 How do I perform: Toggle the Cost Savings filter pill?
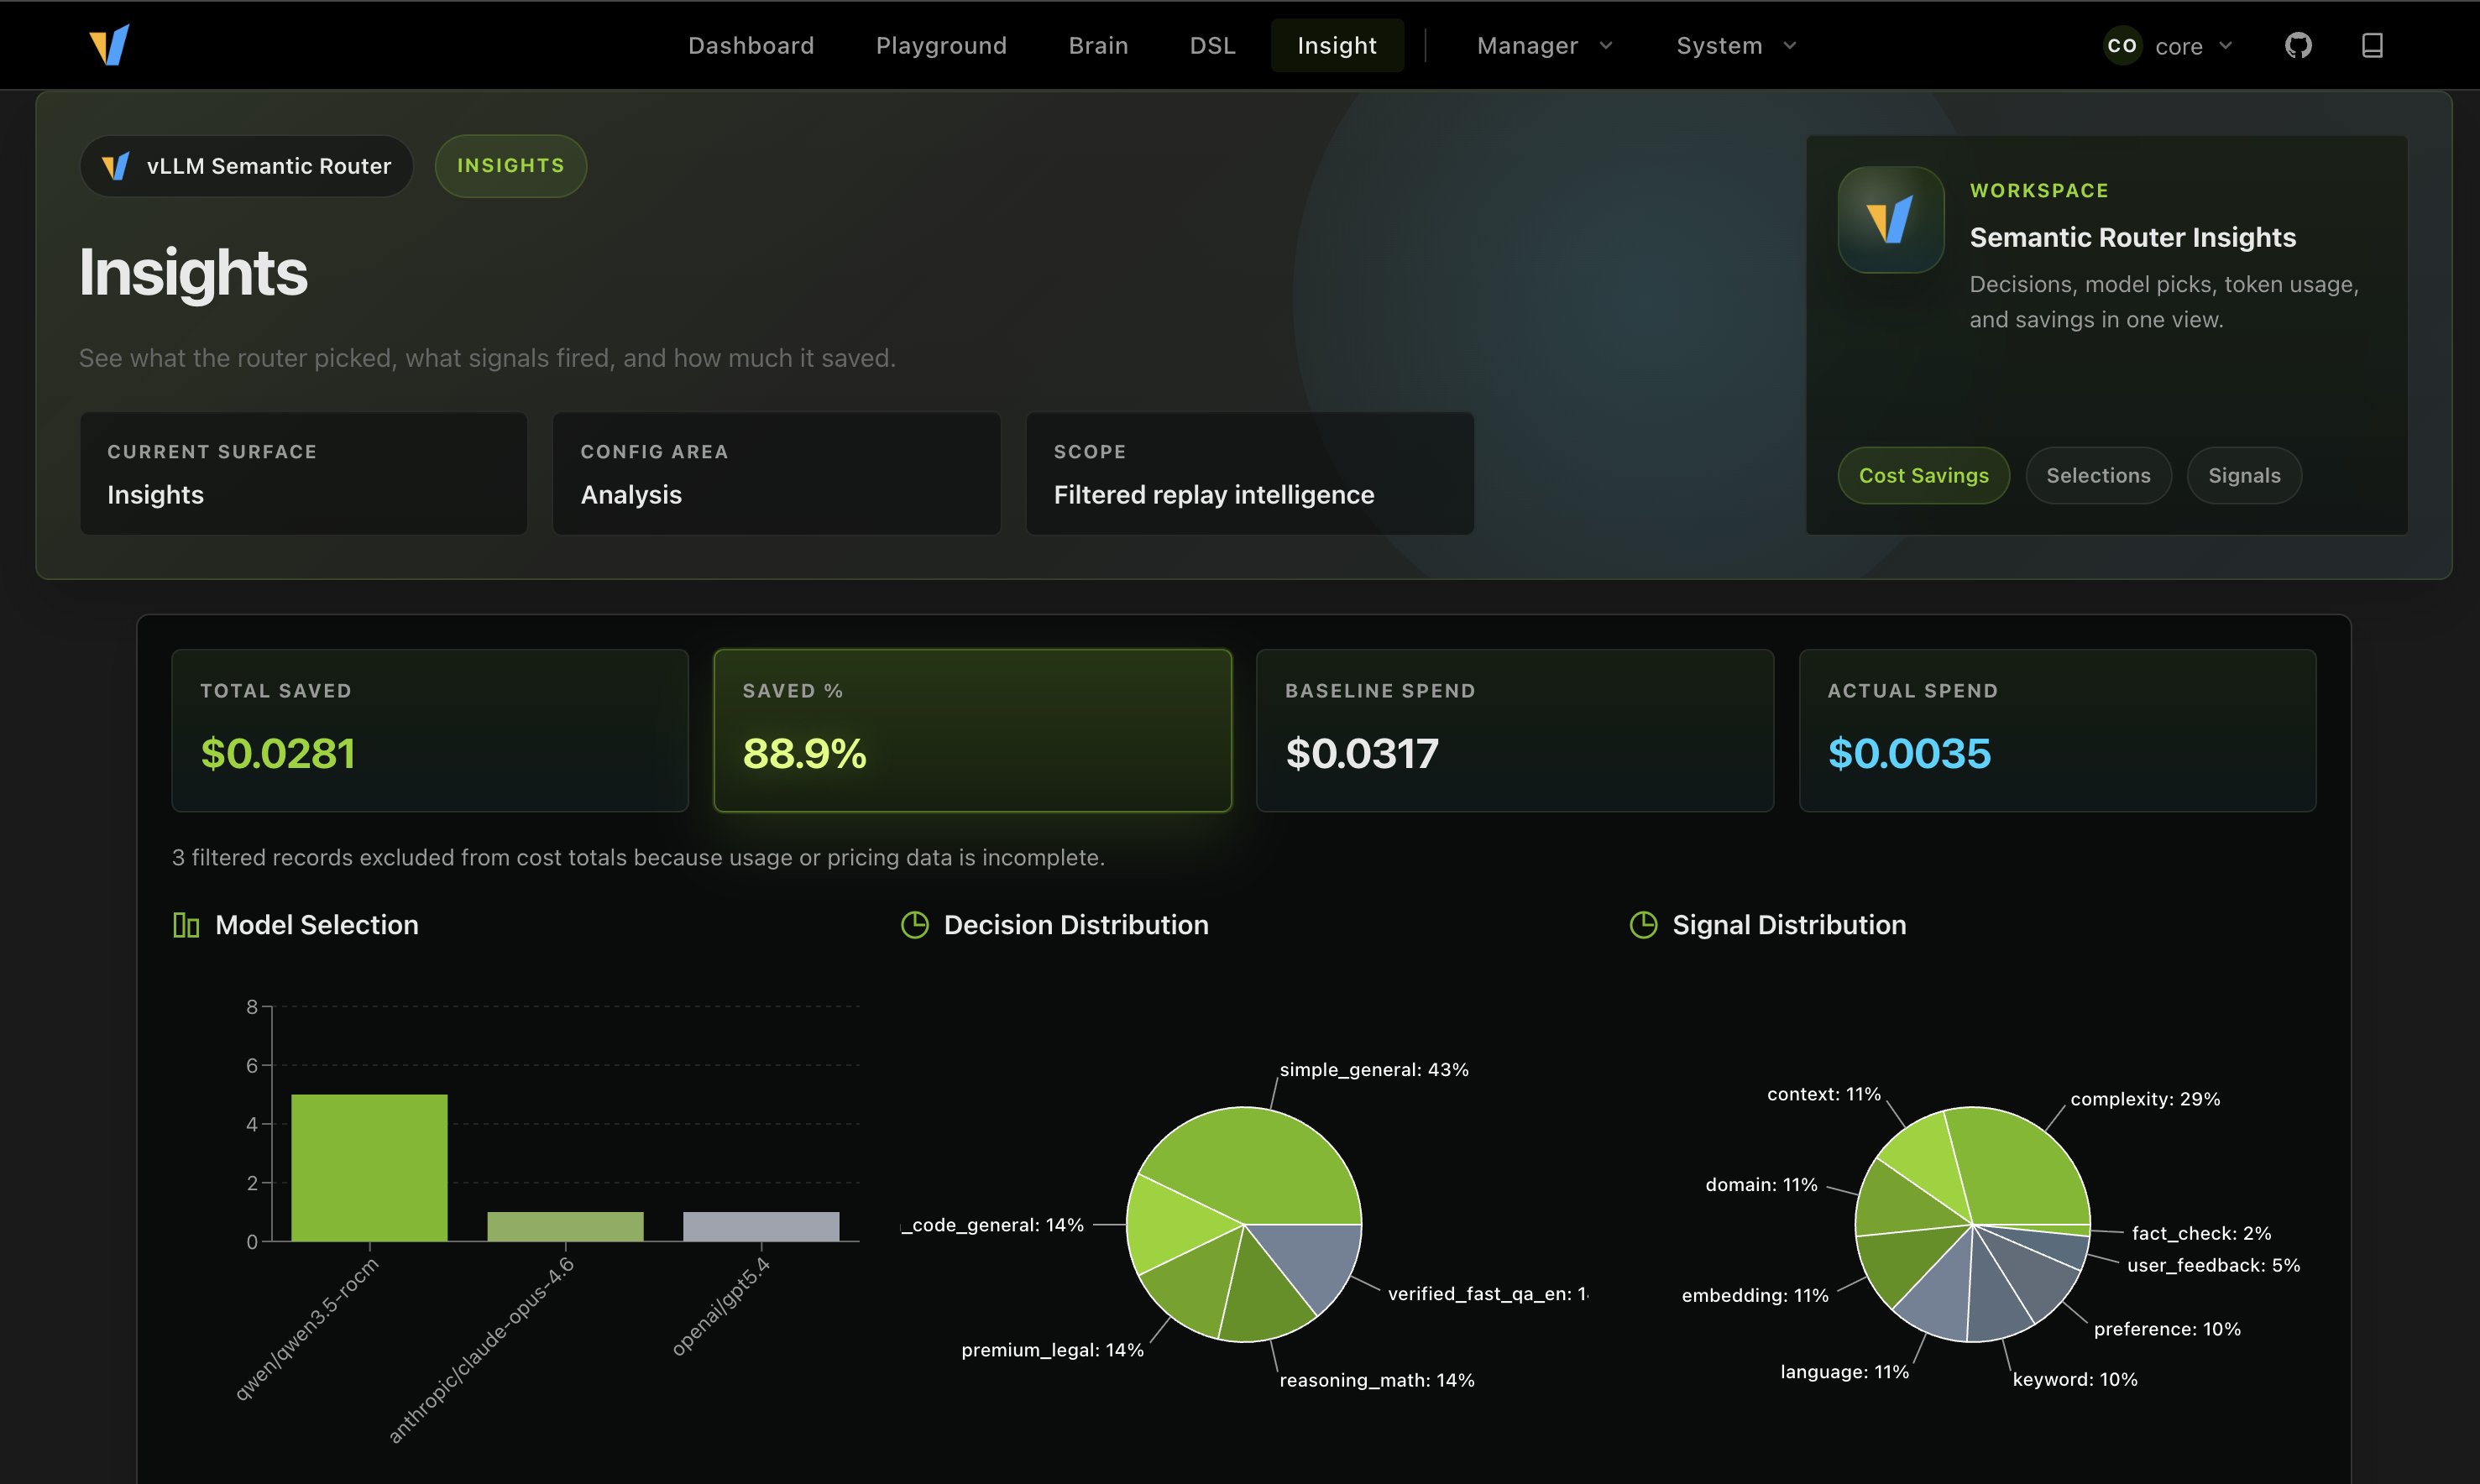1923,475
